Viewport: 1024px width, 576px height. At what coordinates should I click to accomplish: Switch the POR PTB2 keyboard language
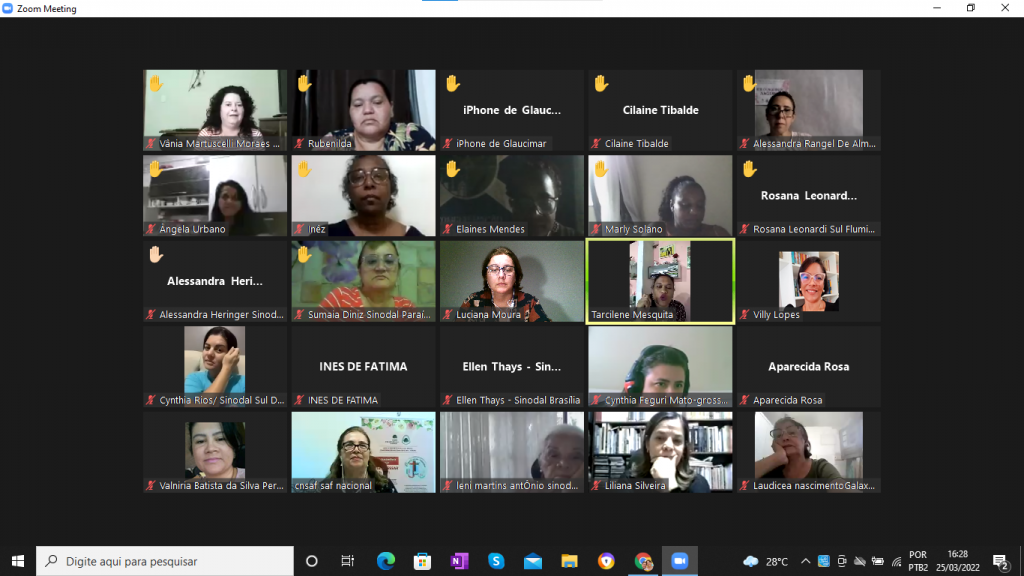(x=918, y=561)
